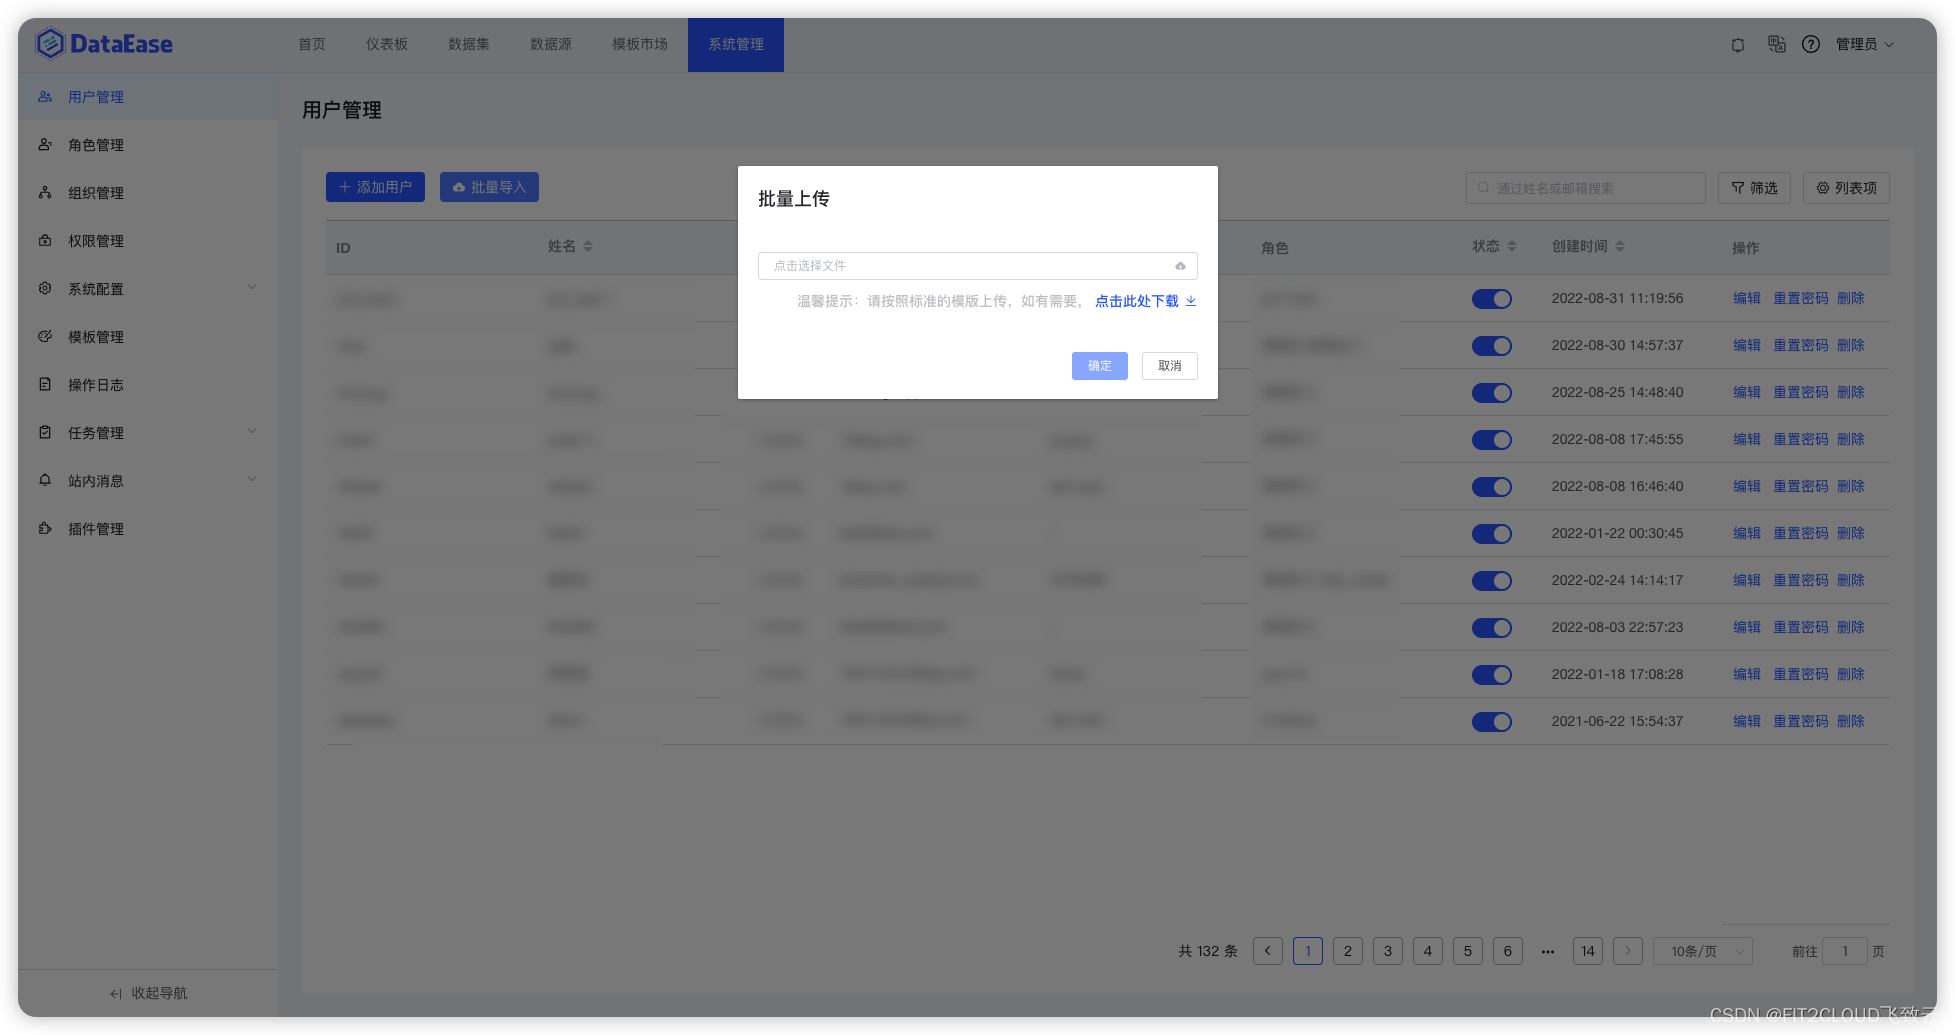1955x1035 pixels.
Task: Click the 点击选择文件 file input field
Action: click(978, 266)
